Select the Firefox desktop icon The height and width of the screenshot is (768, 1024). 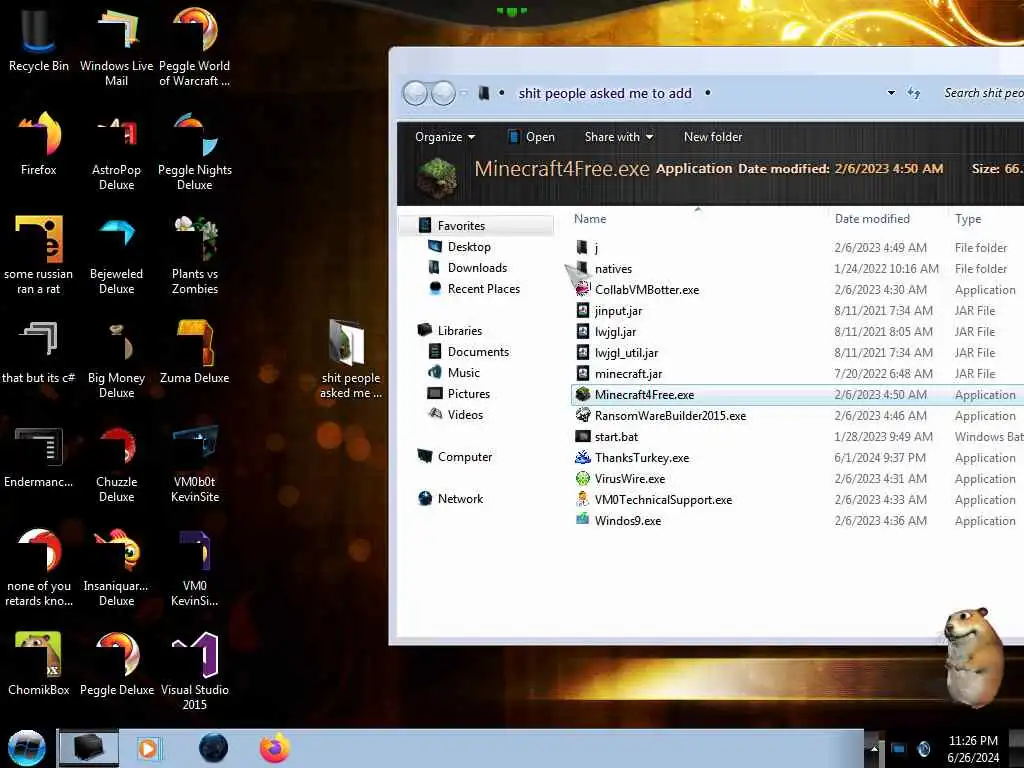tap(39, 144)
